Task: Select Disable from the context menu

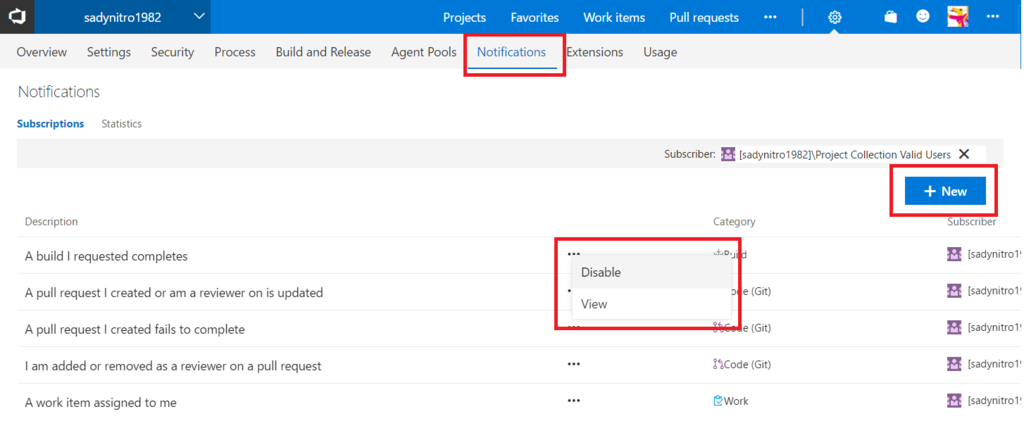Action: pos(601,272)
